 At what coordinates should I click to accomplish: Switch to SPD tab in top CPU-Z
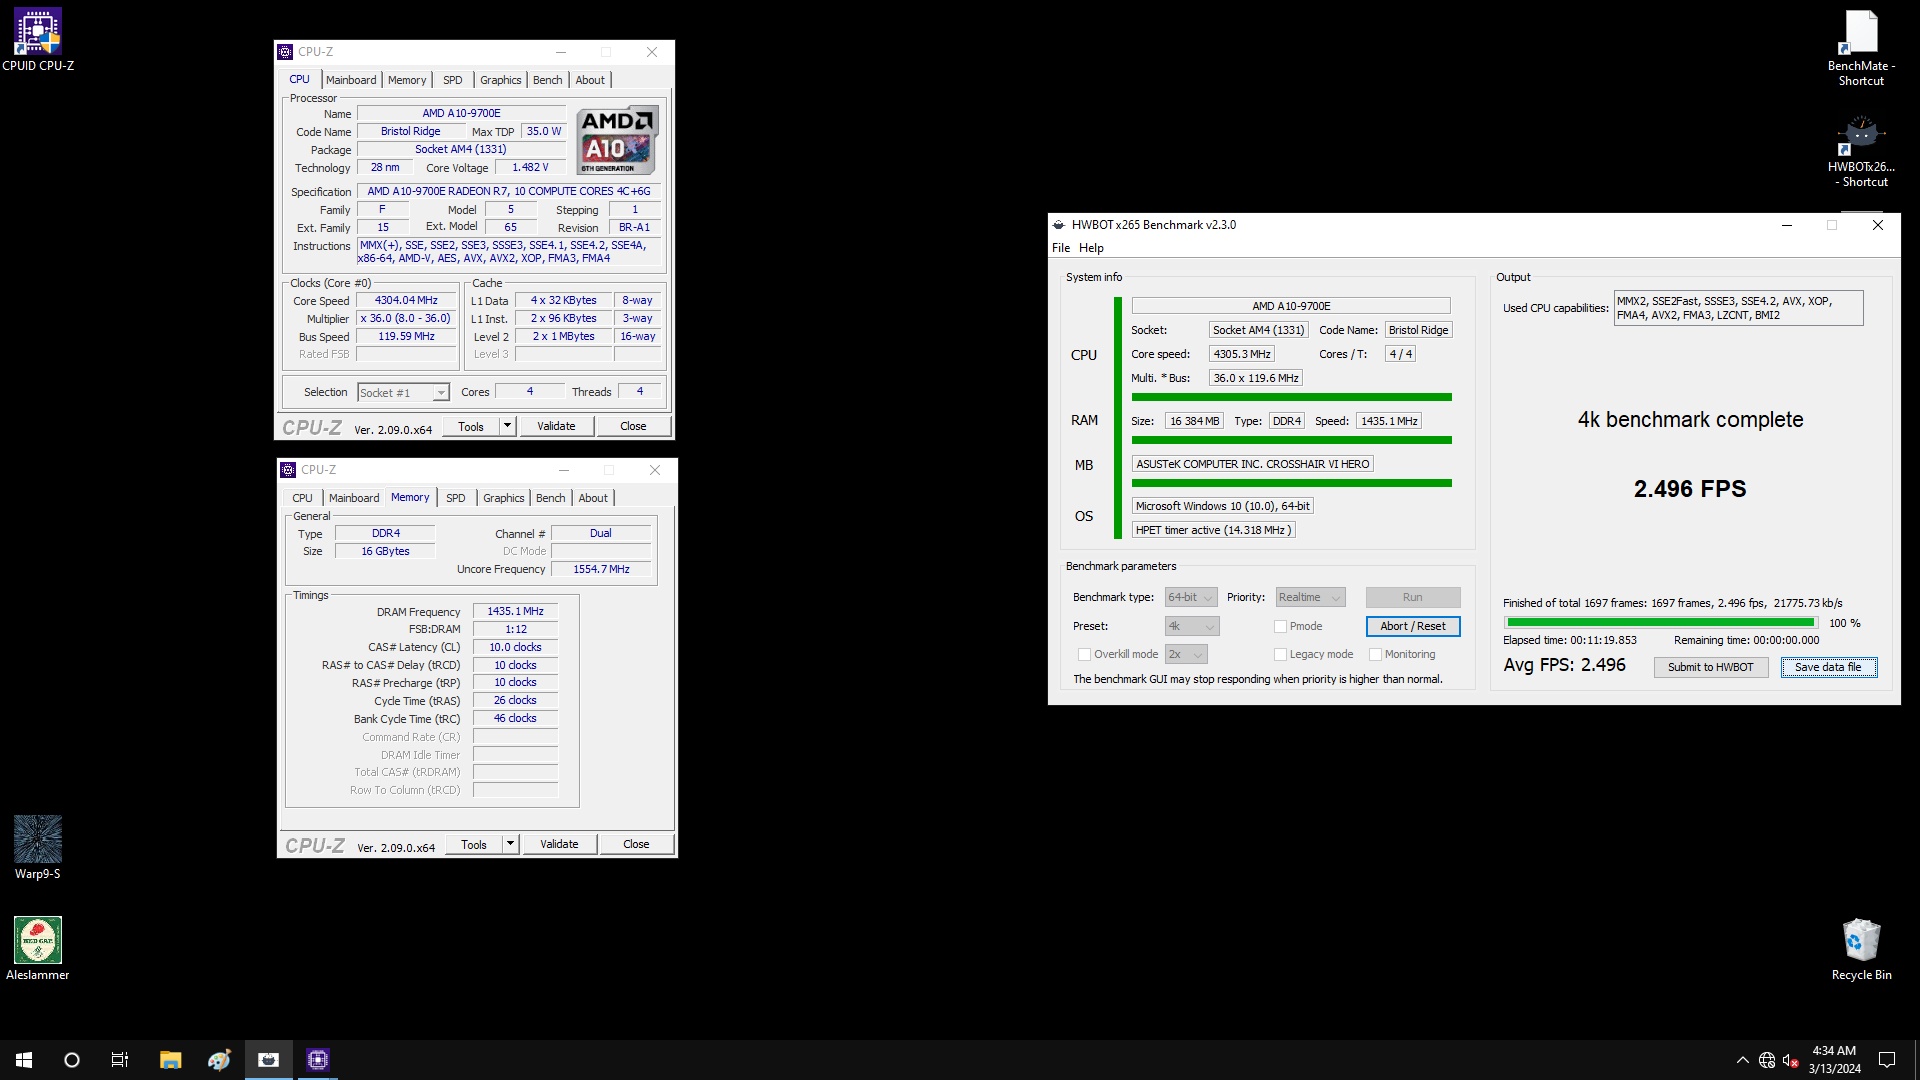453,80
